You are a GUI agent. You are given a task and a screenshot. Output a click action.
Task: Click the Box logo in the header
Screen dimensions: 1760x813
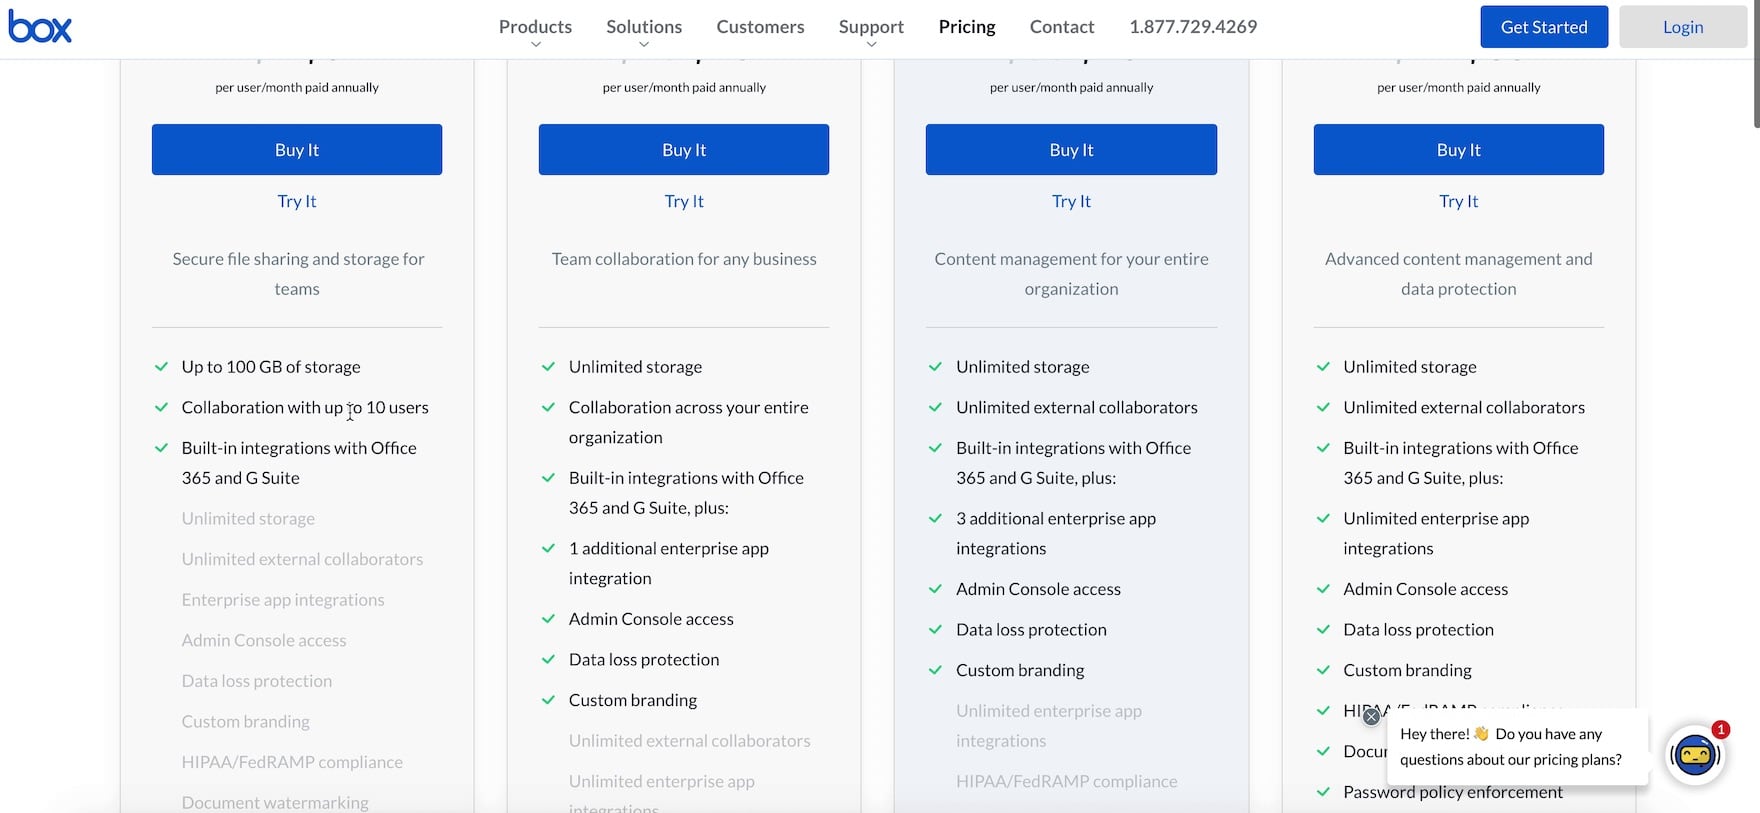point(40,27)
